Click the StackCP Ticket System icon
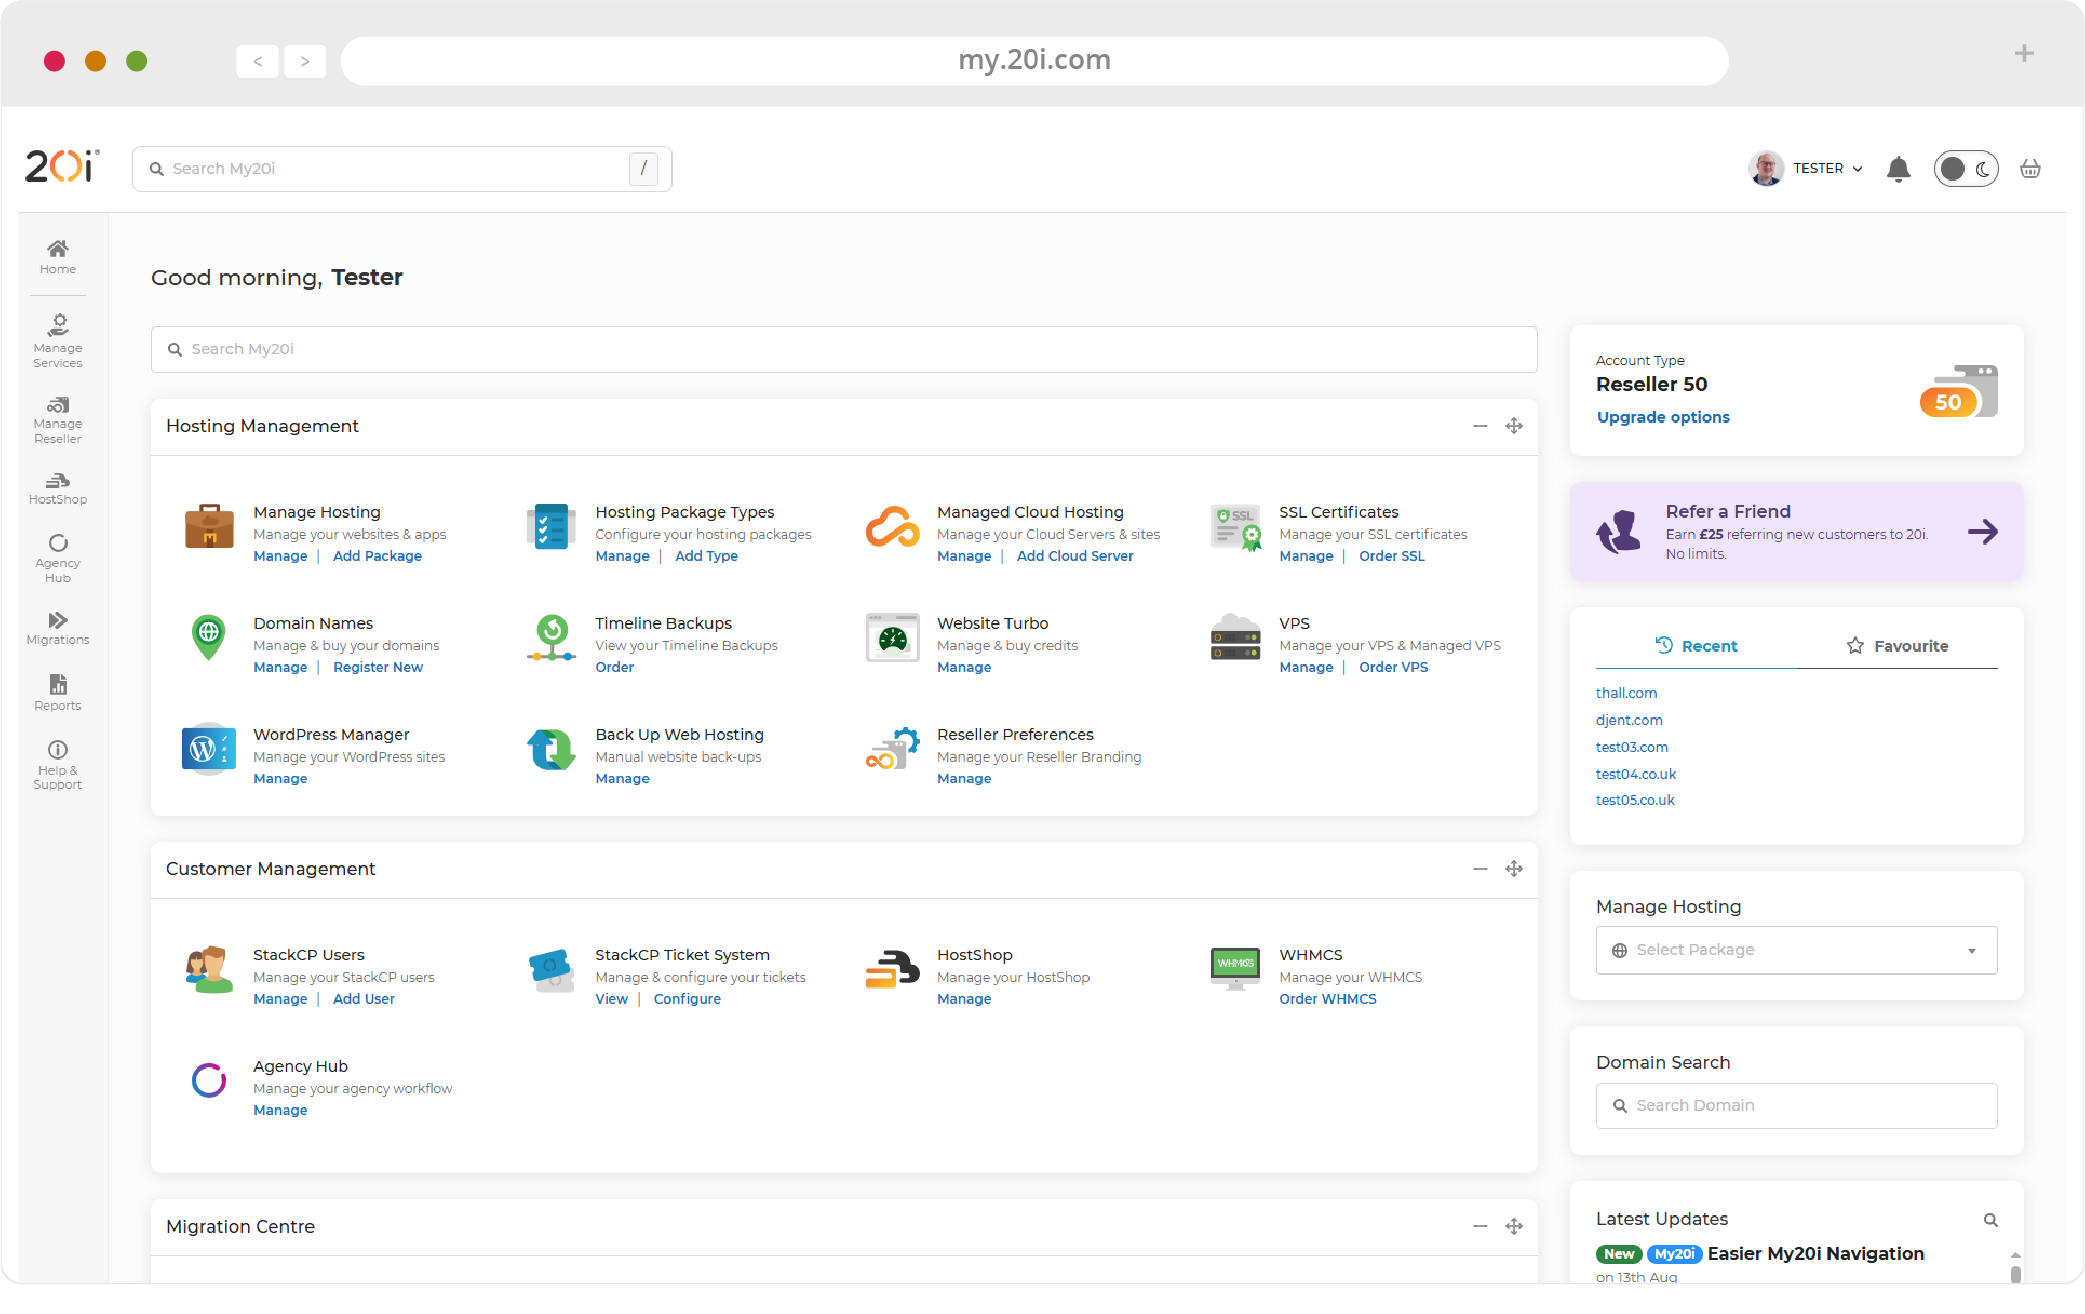2085x1314 pixels. click(551, 969)
